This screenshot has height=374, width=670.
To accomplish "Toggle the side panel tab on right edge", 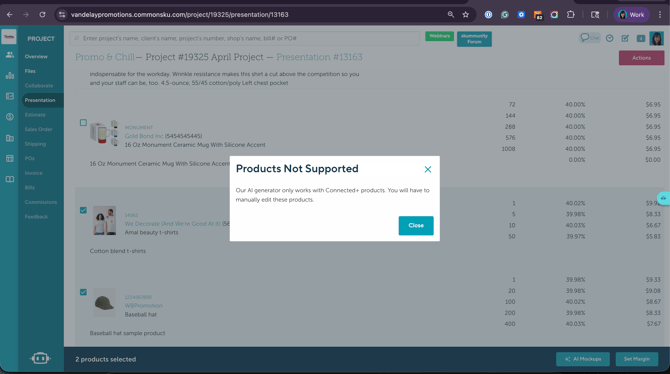I will click(x=664, y=198).
